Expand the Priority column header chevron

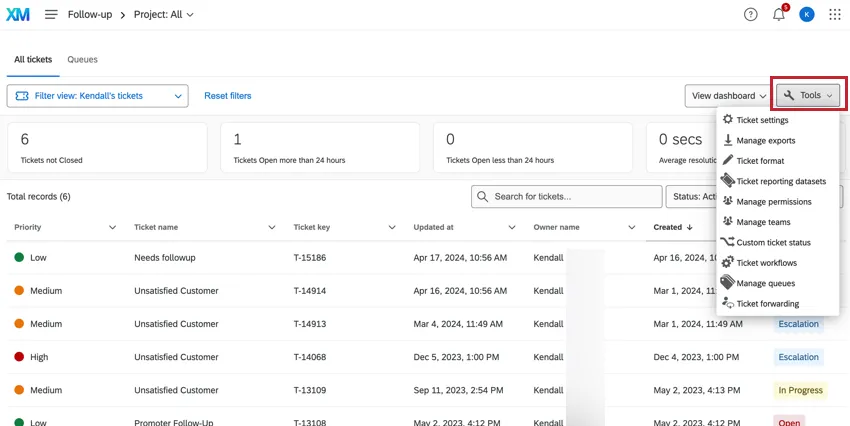click(x=112, y=228)
